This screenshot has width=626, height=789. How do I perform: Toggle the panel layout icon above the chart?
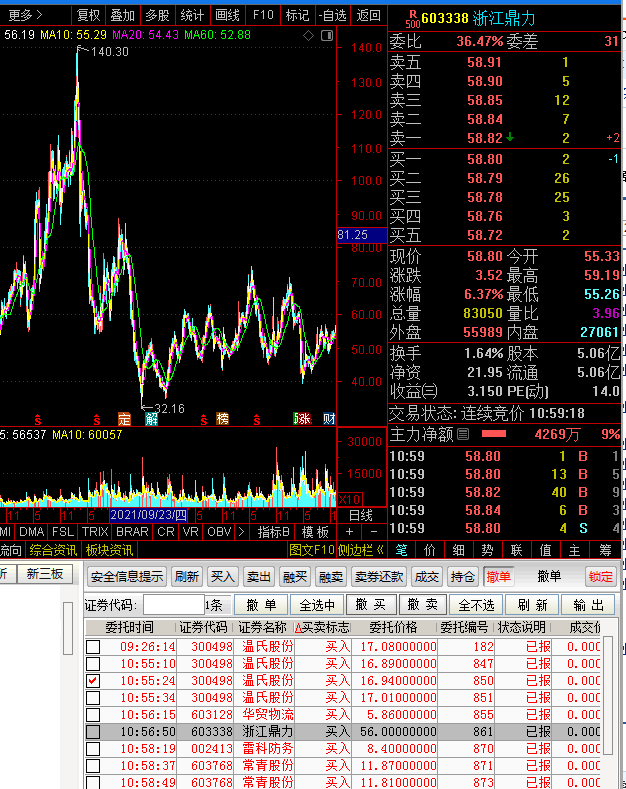327,35
